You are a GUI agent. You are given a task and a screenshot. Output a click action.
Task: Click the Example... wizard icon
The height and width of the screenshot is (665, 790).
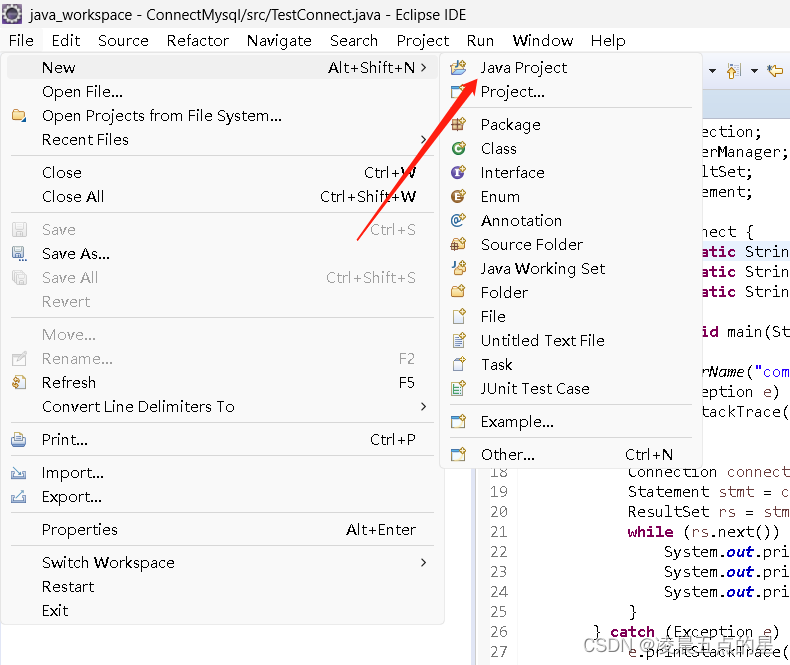click(x=458, y=421)
